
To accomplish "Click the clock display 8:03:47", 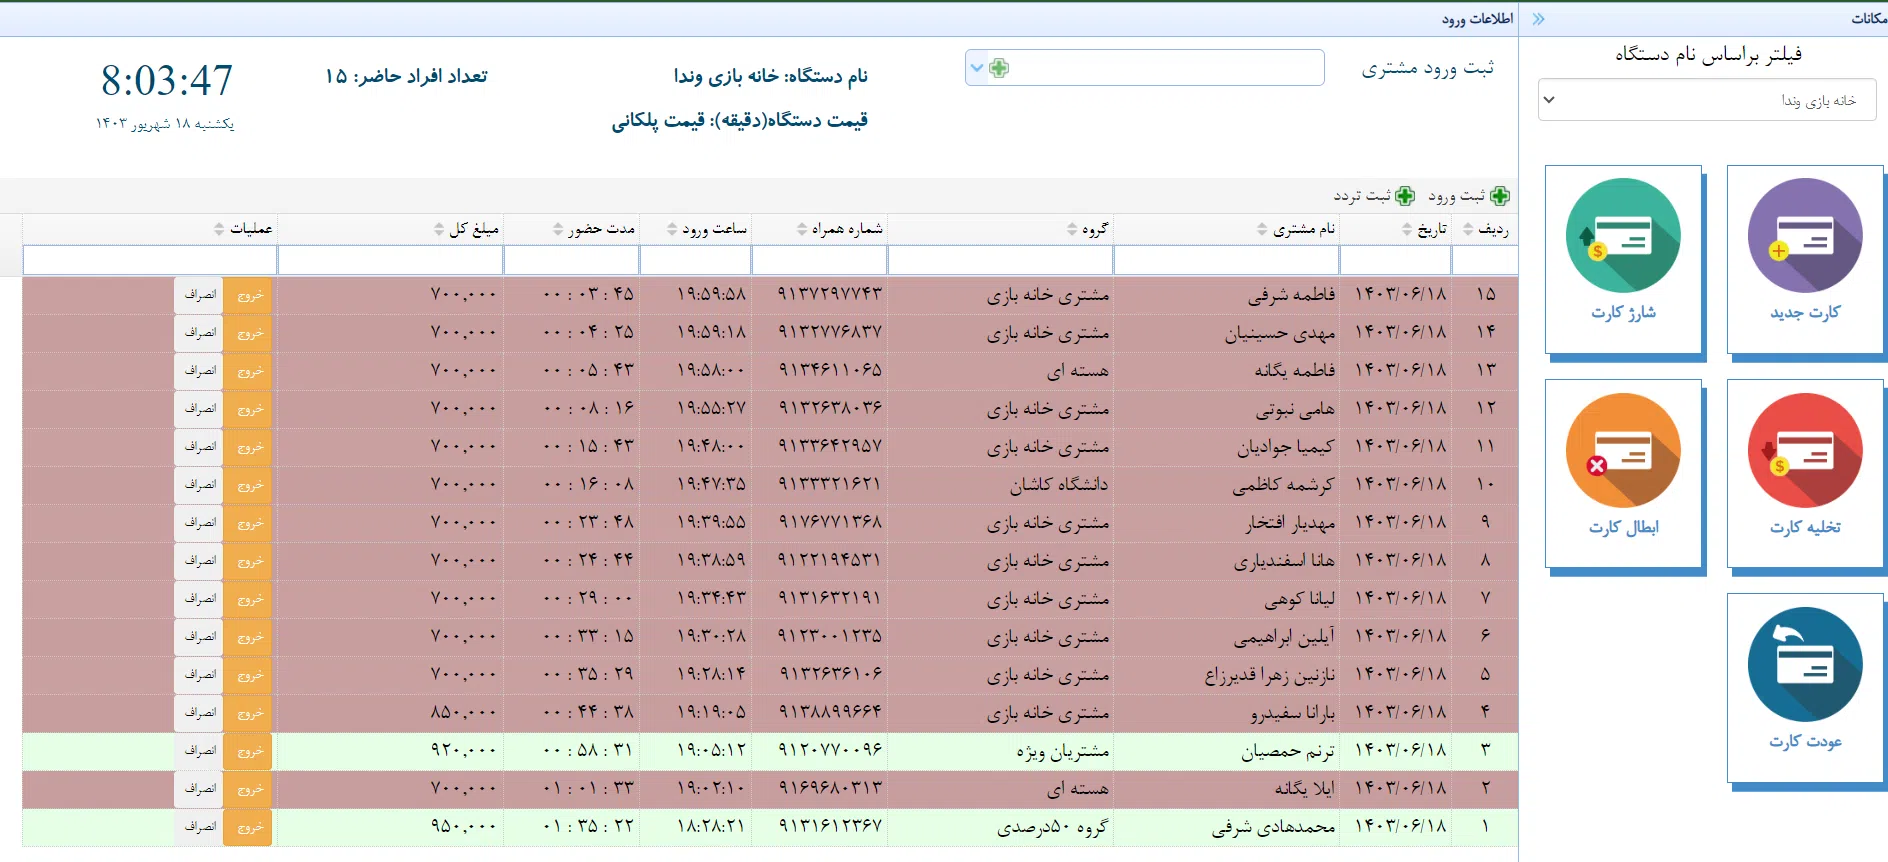I will 167,80.
